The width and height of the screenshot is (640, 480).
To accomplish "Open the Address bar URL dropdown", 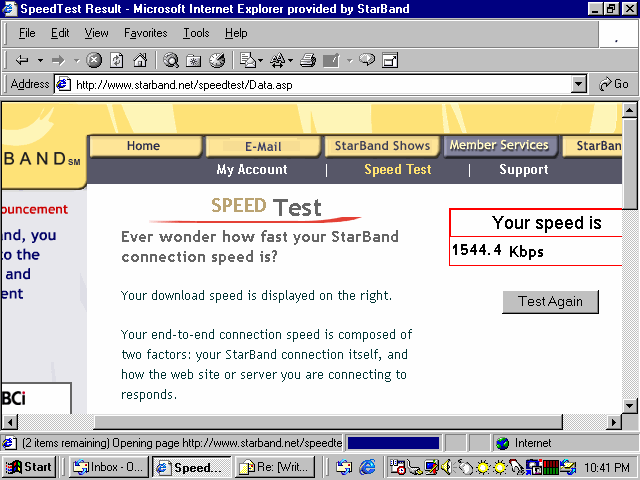I will [578, 84].
